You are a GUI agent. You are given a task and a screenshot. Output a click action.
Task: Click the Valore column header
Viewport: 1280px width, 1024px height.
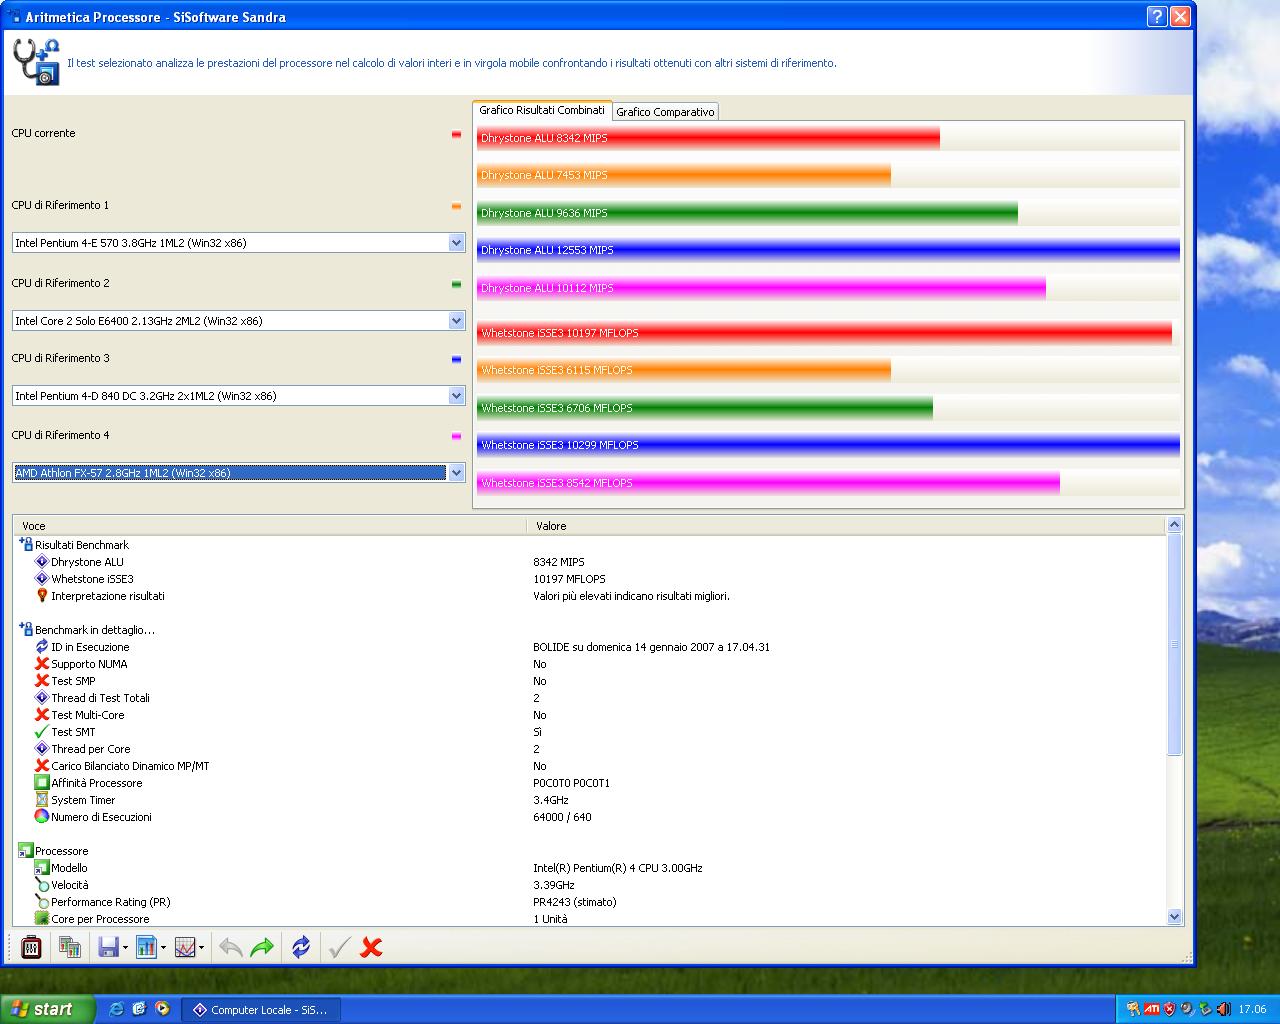pos(846,526)
